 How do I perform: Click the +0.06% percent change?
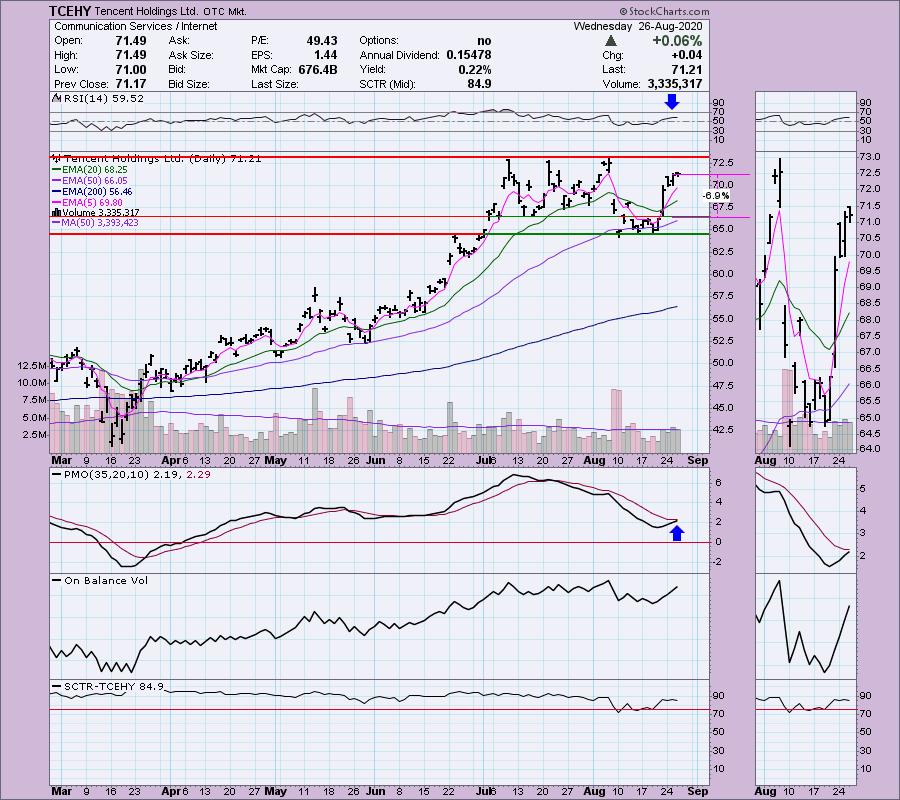[677, 41]
